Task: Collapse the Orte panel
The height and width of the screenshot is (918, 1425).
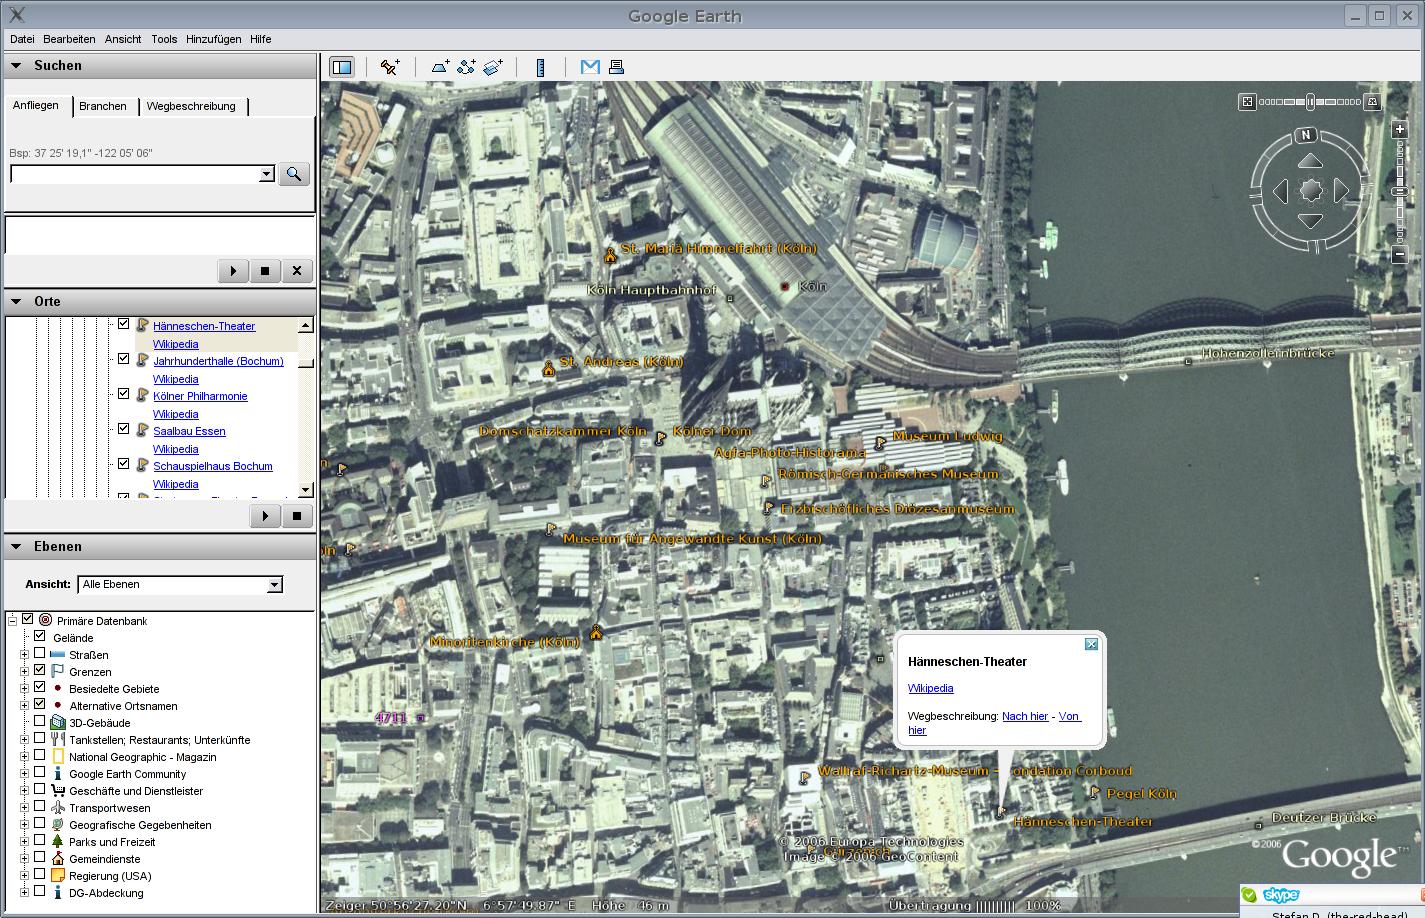Action: [x=16, y=302]
